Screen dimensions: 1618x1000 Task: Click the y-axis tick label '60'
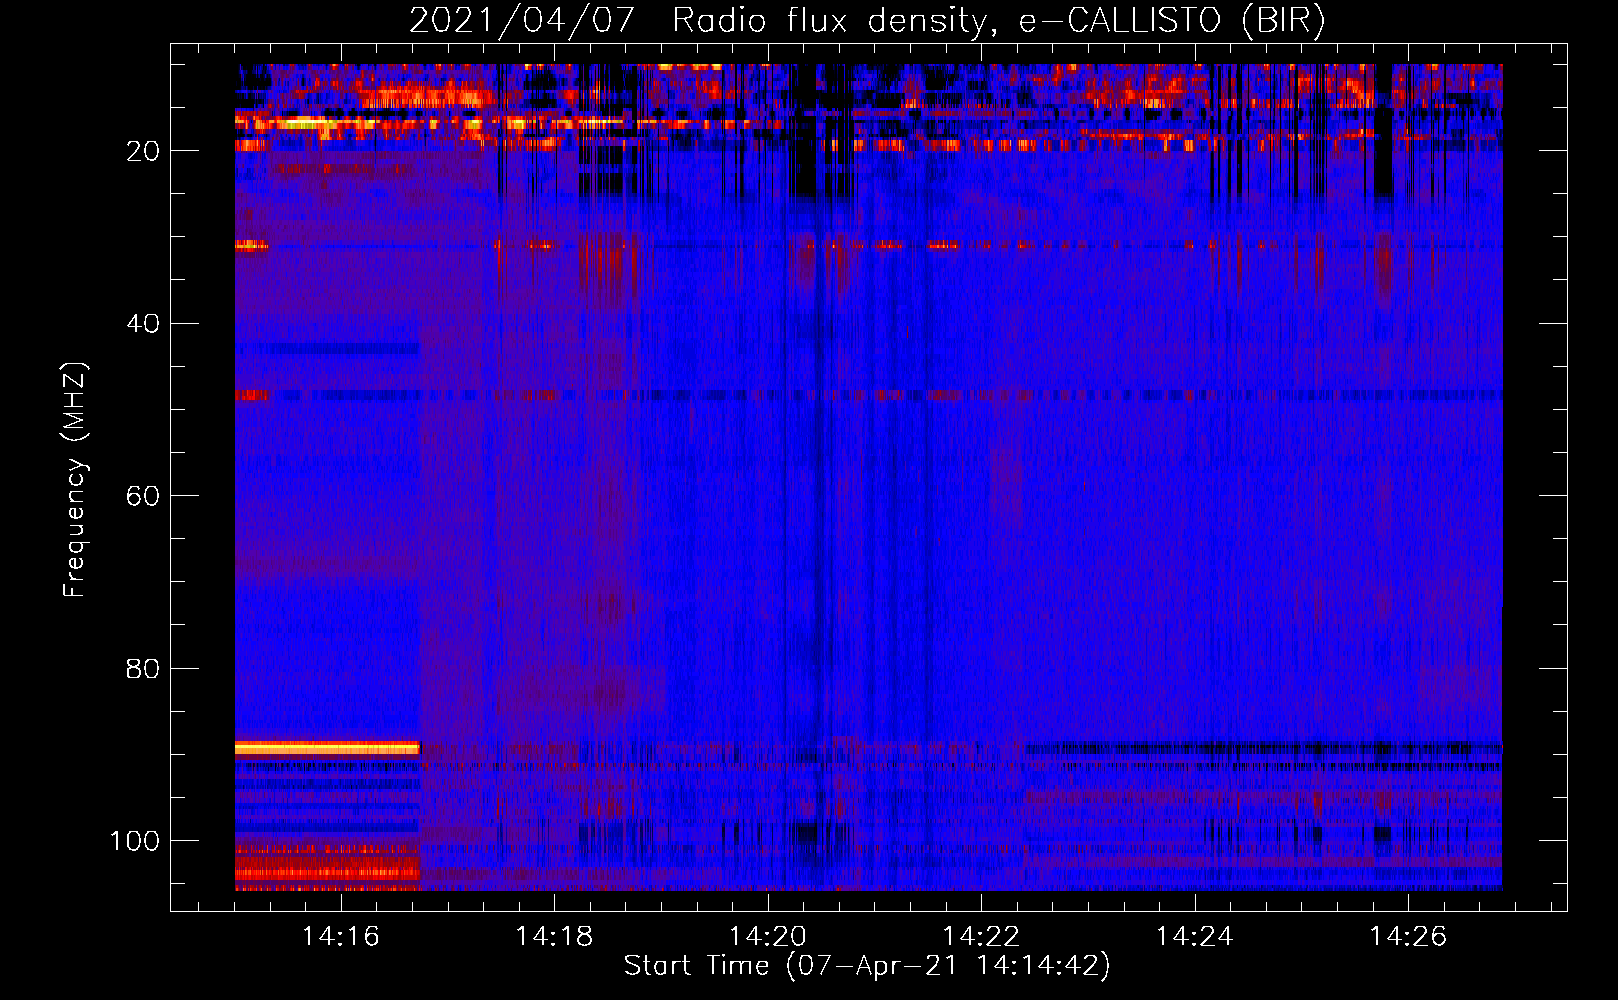pyautogui.click(x=143, y=496)
